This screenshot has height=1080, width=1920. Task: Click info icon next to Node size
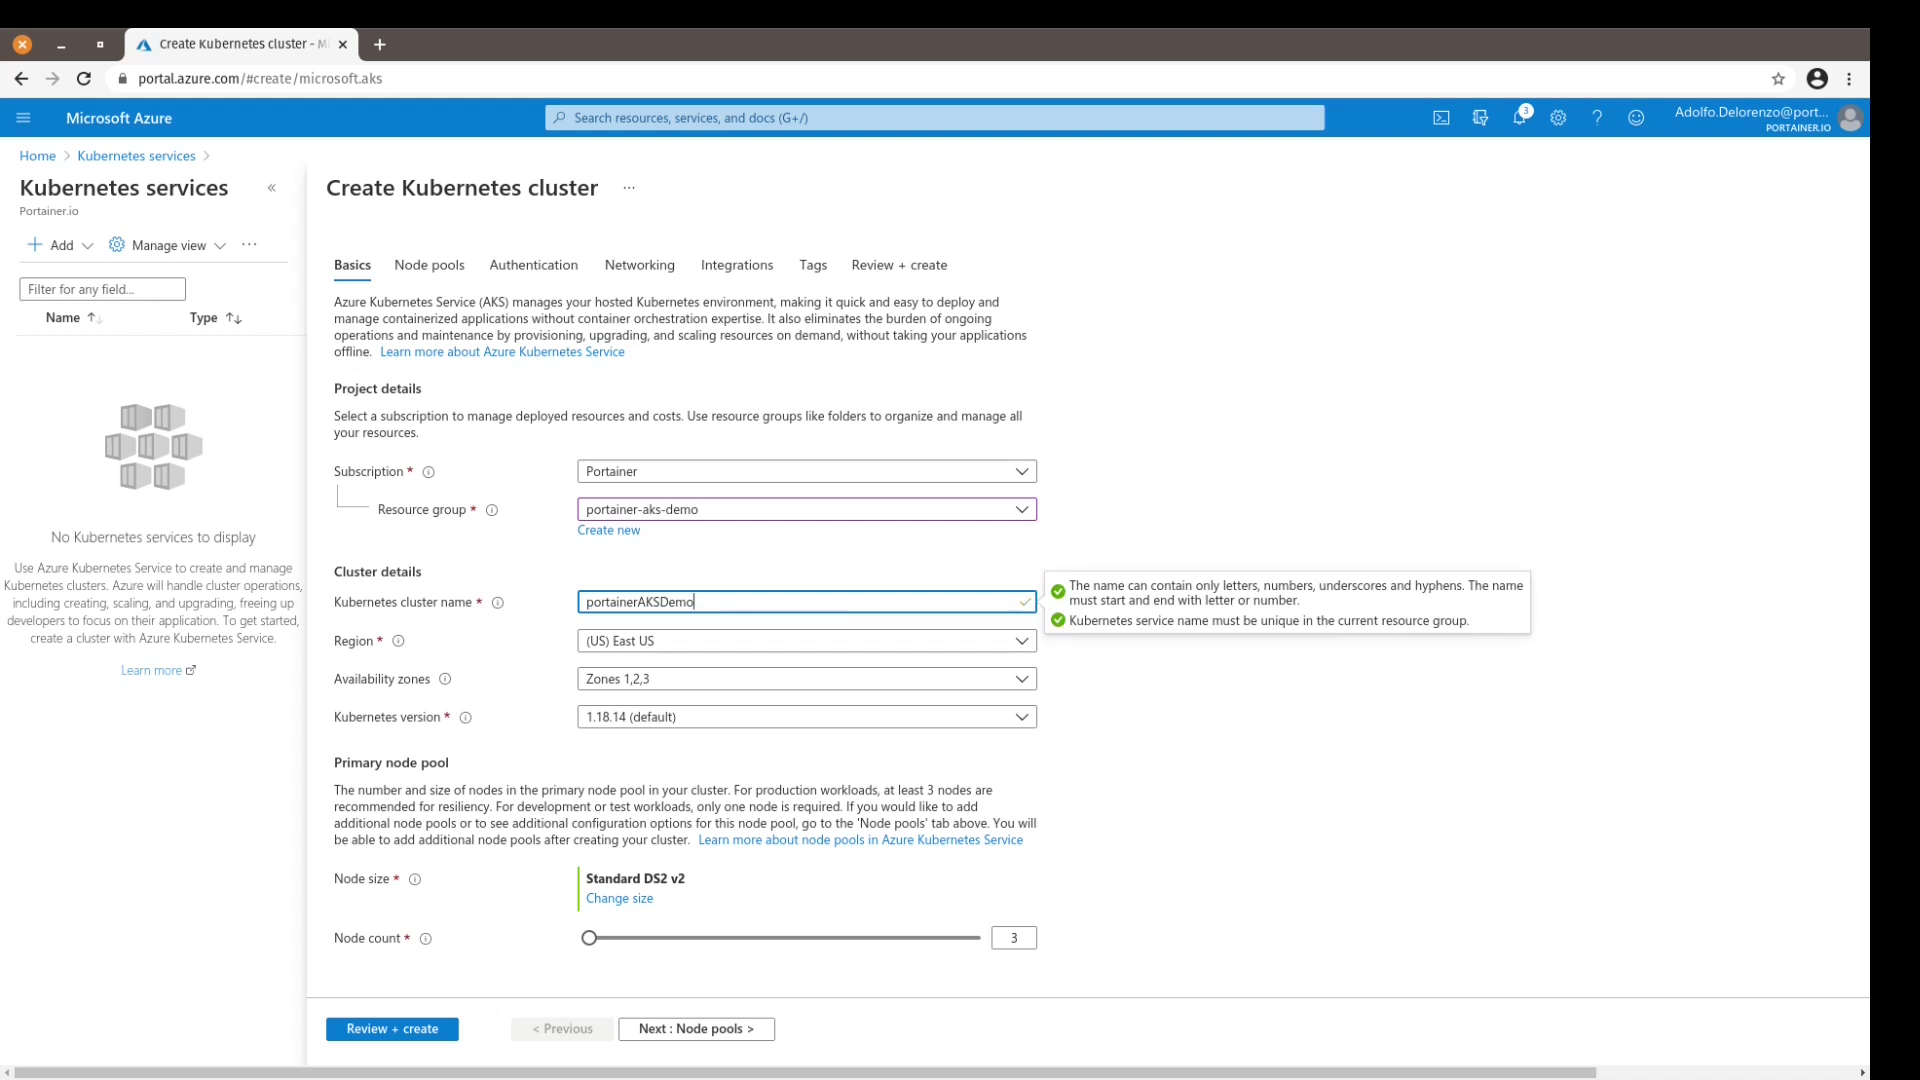coord(415,879)
